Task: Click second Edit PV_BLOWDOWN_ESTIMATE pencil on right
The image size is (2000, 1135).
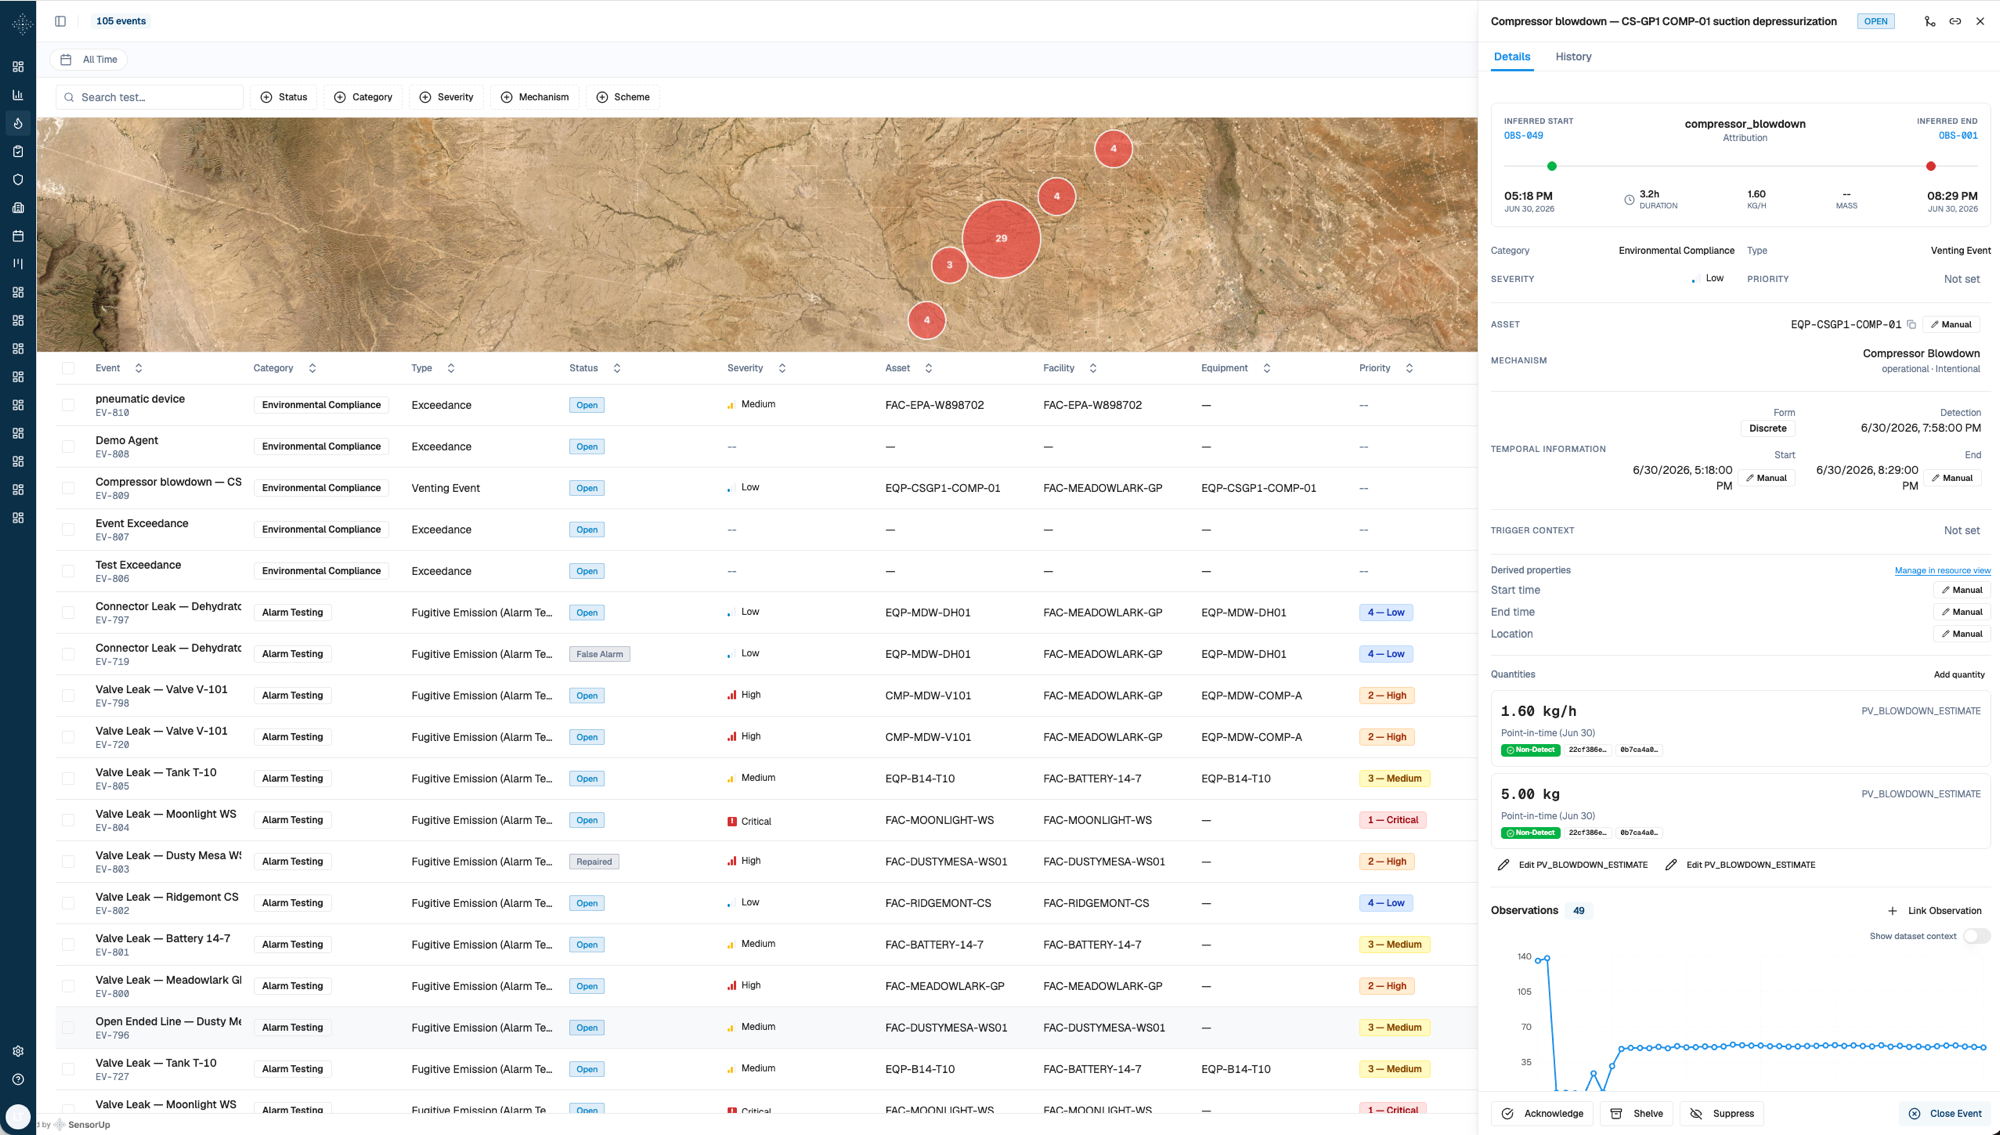Action: tap(1671, 864)
